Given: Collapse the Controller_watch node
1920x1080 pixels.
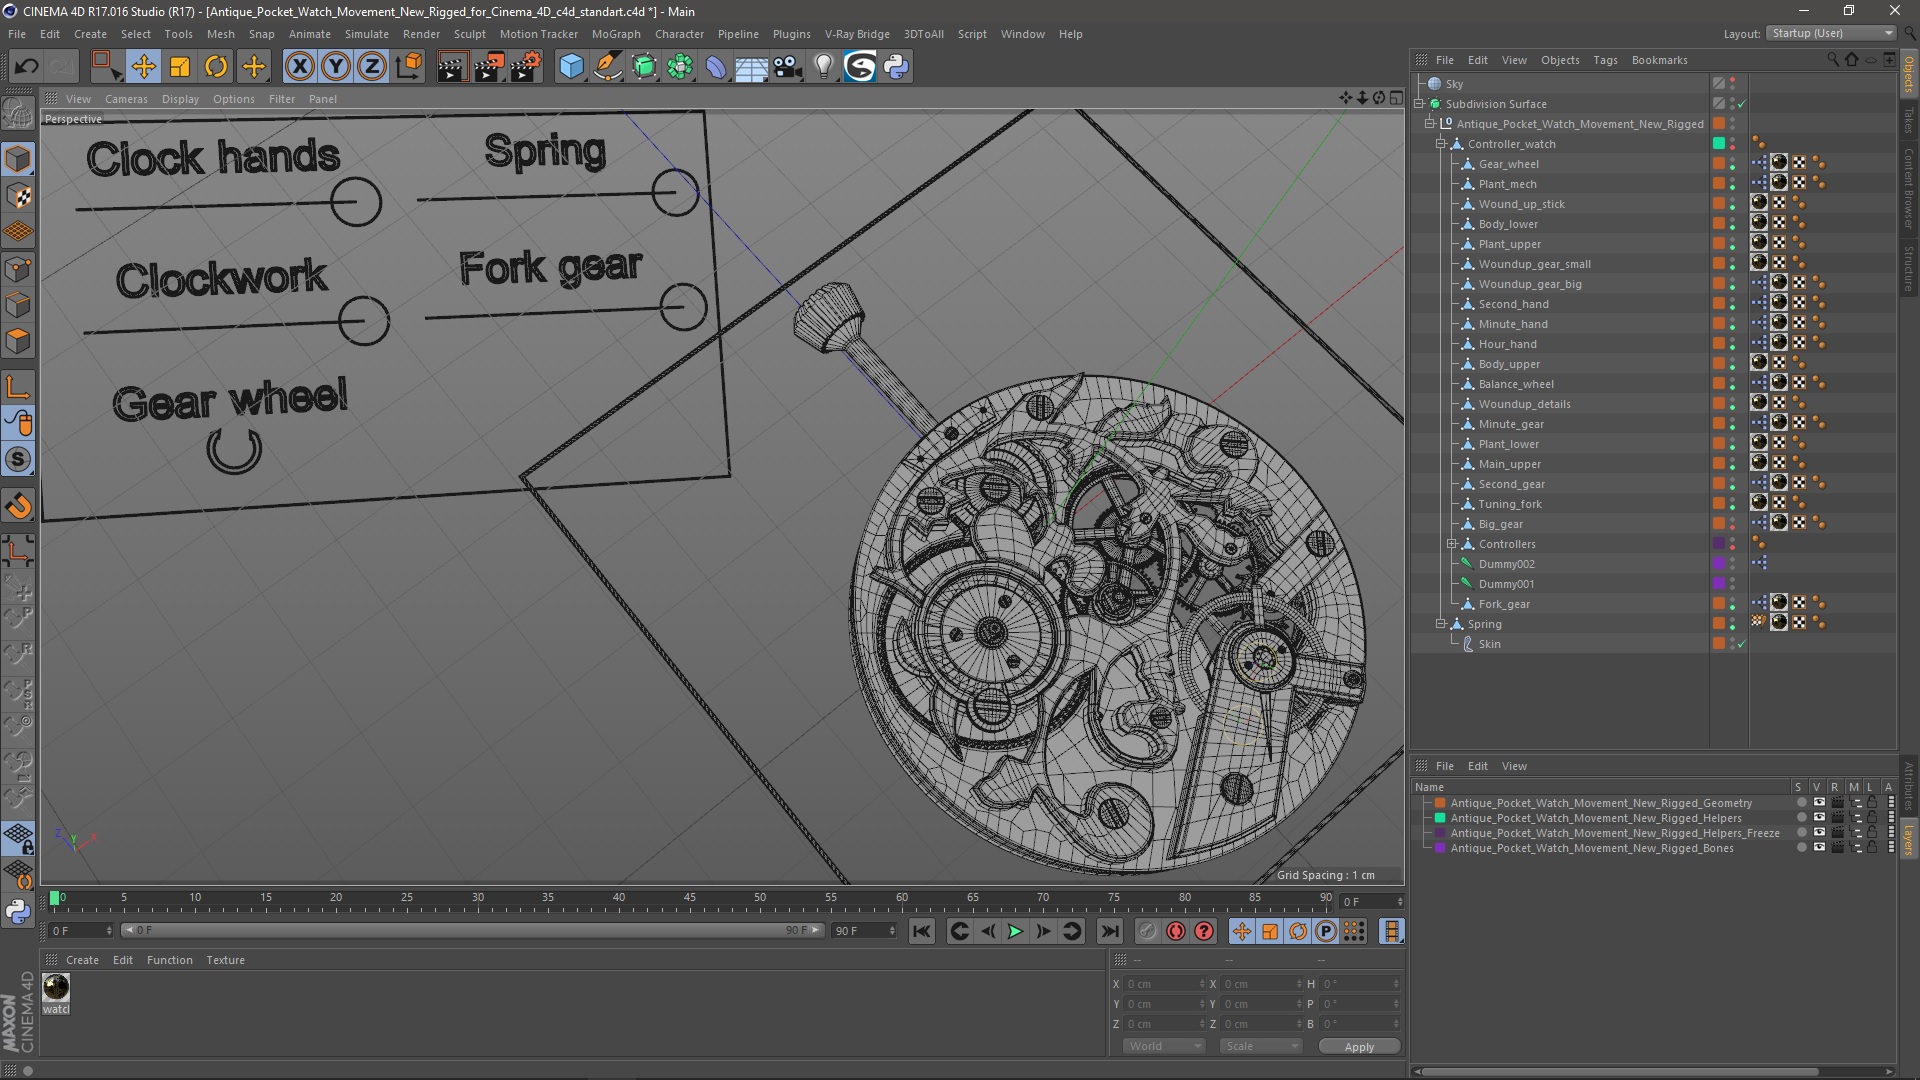Looking at the screenshot, I should (1441, 144).
